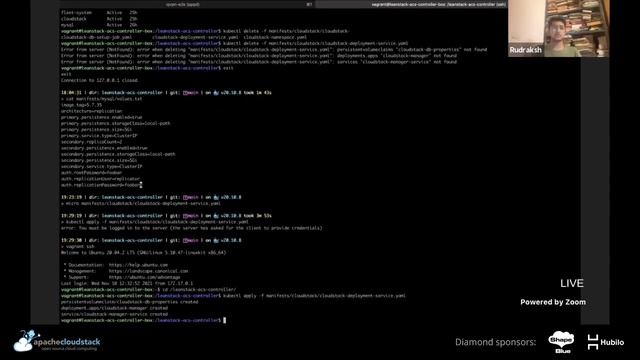The image size is (640, 360).
Task: Click the LIVE indicator label
Action: [571, 283]
